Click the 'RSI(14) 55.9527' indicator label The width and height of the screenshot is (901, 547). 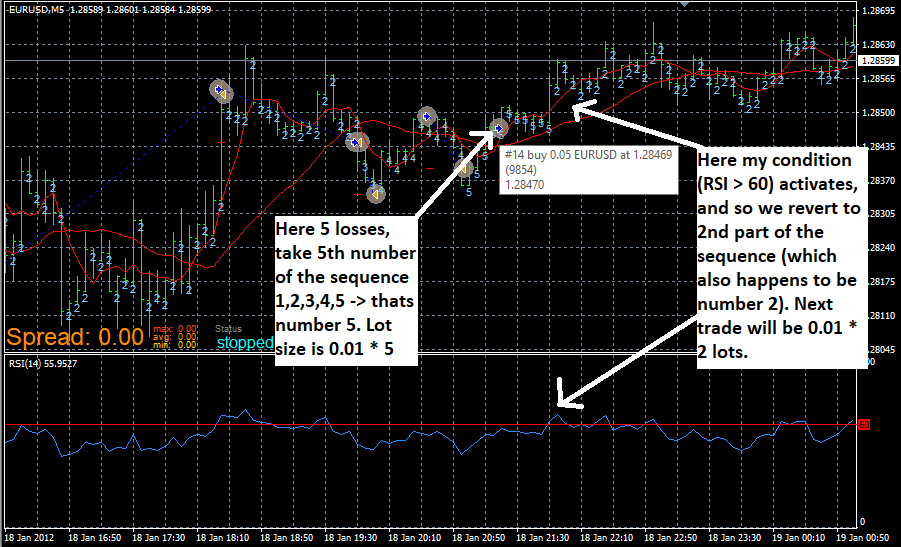[x=43, y=363]
